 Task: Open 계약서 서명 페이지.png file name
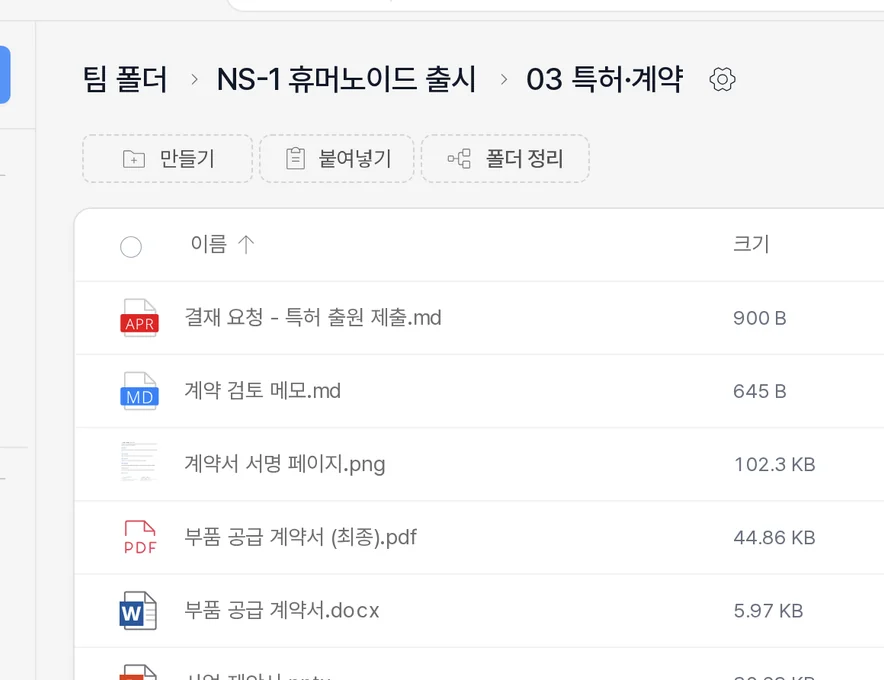[285, 464]
